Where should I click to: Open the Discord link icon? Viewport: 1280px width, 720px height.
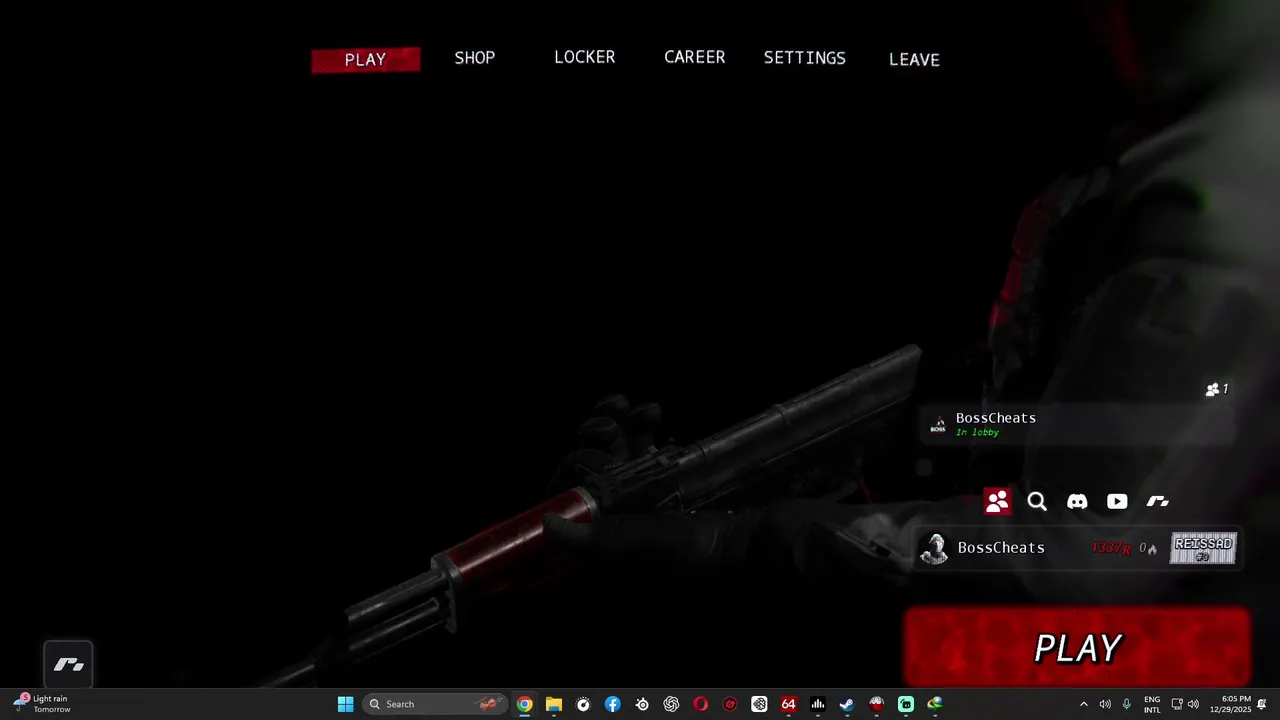1077,501
